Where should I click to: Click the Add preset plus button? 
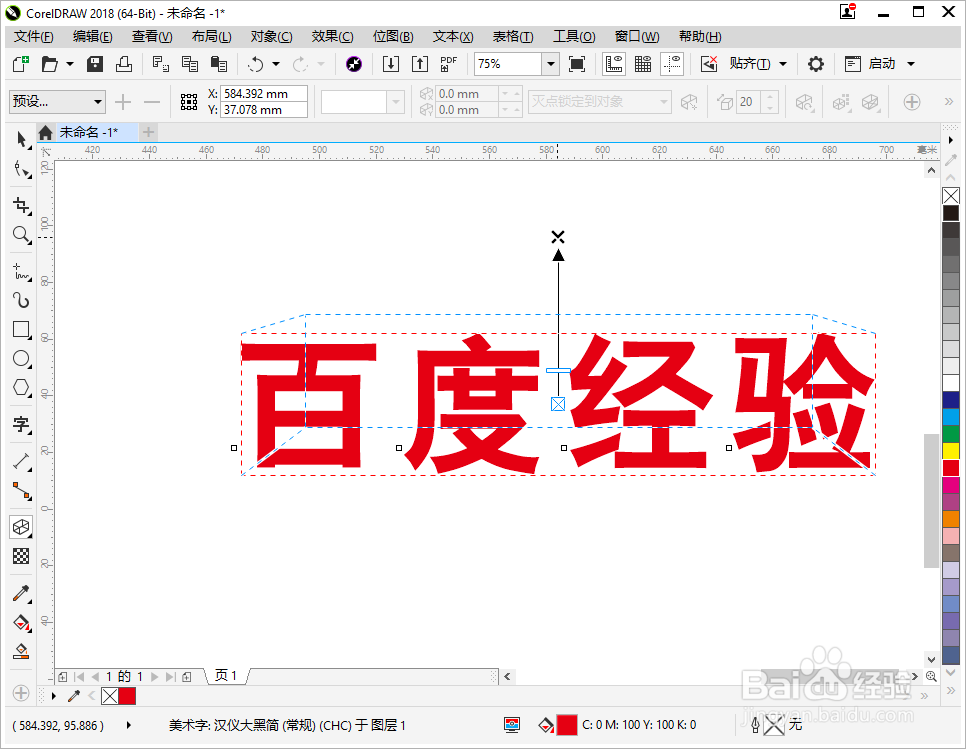123,102
